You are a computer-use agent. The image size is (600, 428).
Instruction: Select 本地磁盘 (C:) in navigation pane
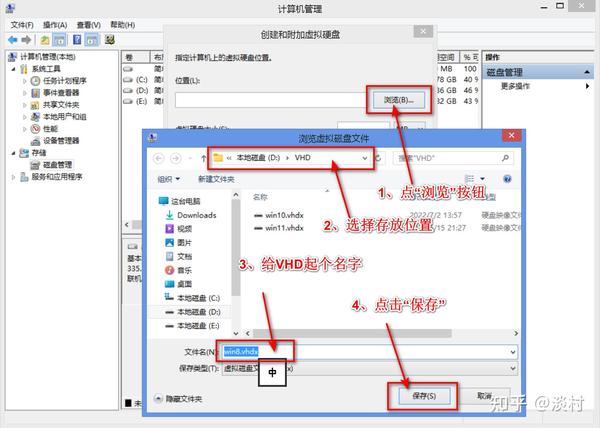pyautogui.click(x=199, y=298)
